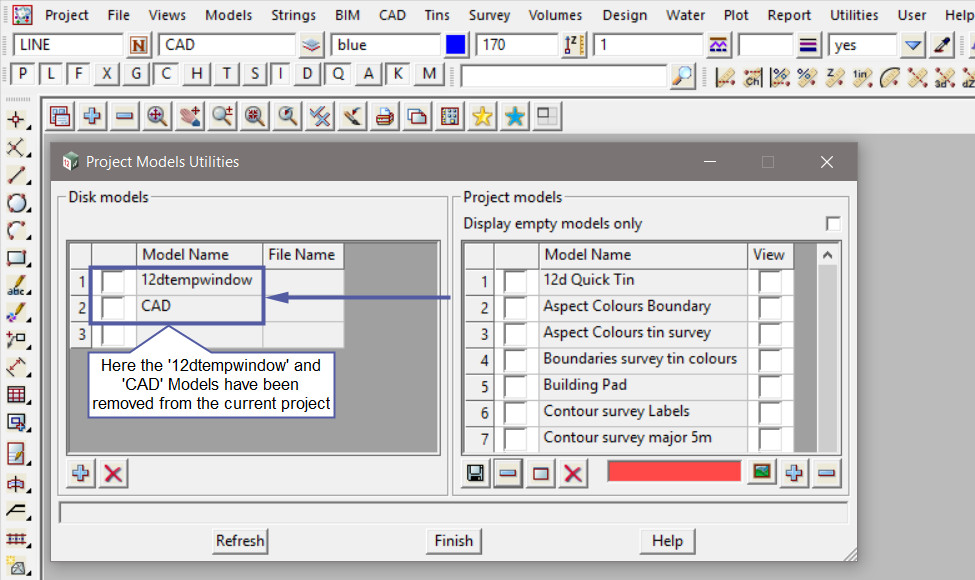The image size is (975, 580).
Task: Open the dropdown arrow next to 'yes' field
Action: pyautogui.click(x=912, y=45)
